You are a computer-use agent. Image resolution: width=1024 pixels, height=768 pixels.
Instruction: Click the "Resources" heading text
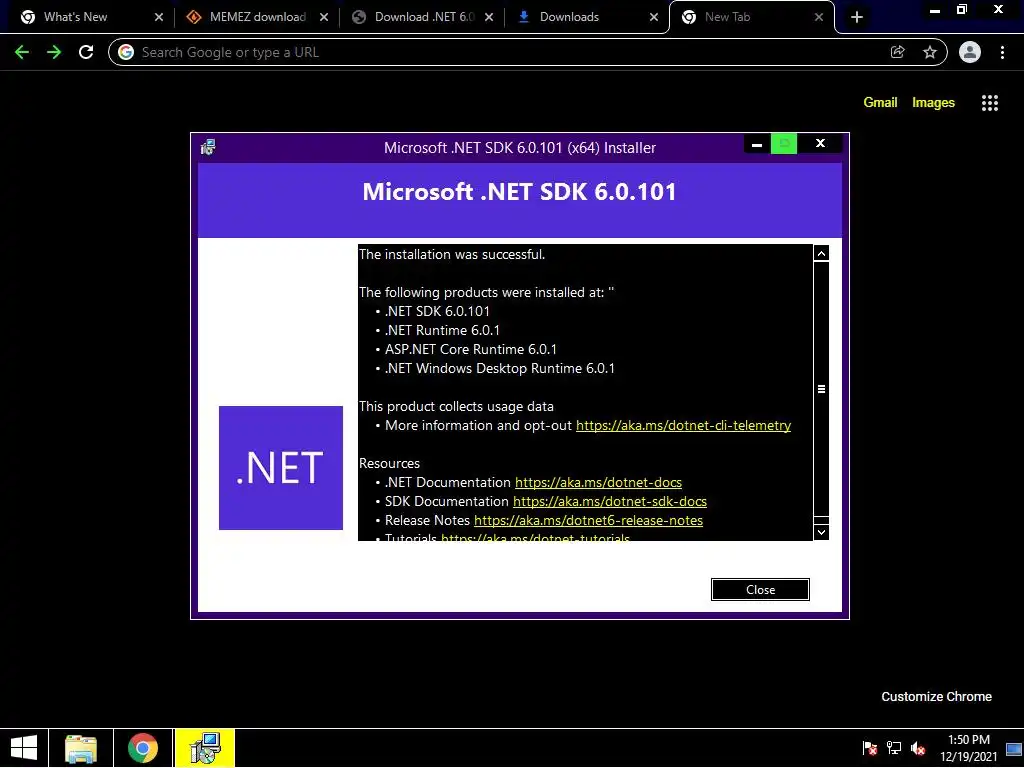389,463
